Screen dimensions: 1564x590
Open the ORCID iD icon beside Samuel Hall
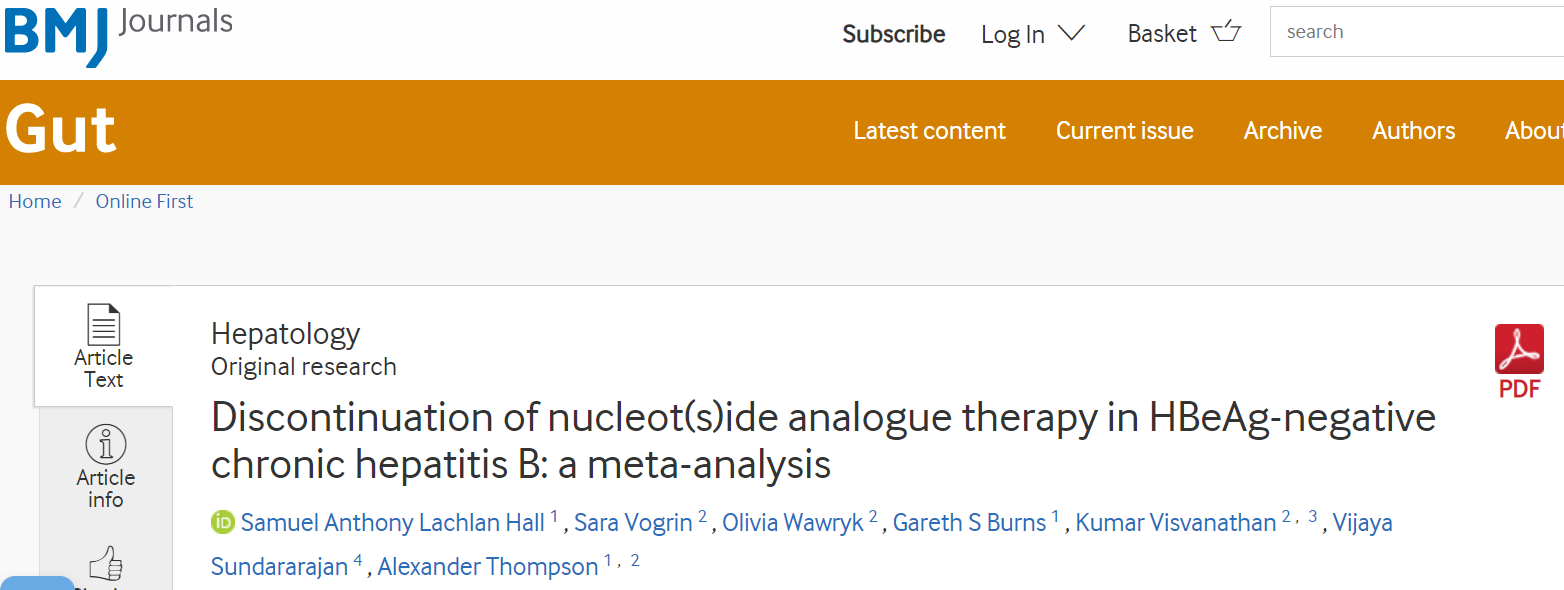click(x=222, y=522)
